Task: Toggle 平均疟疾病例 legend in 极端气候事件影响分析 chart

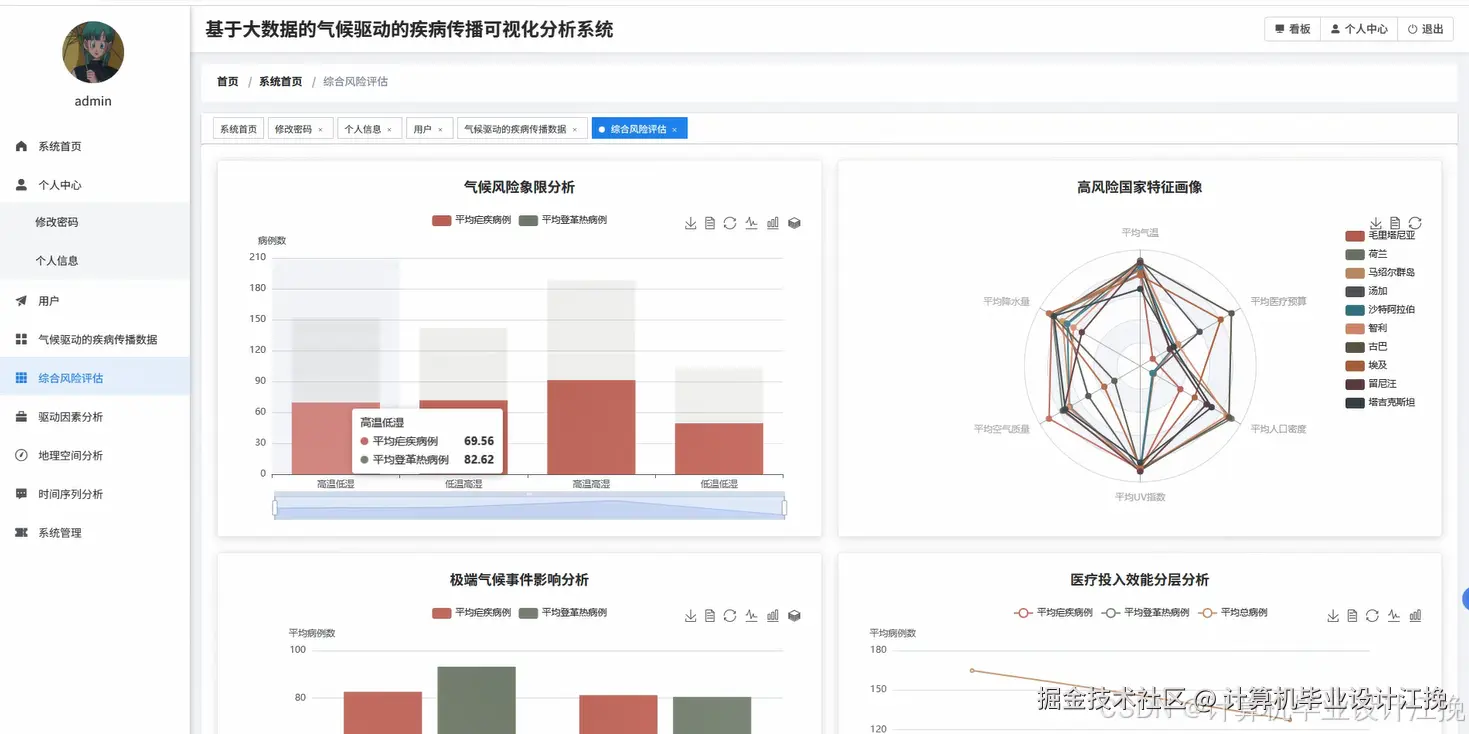Action: pos(471,613)
